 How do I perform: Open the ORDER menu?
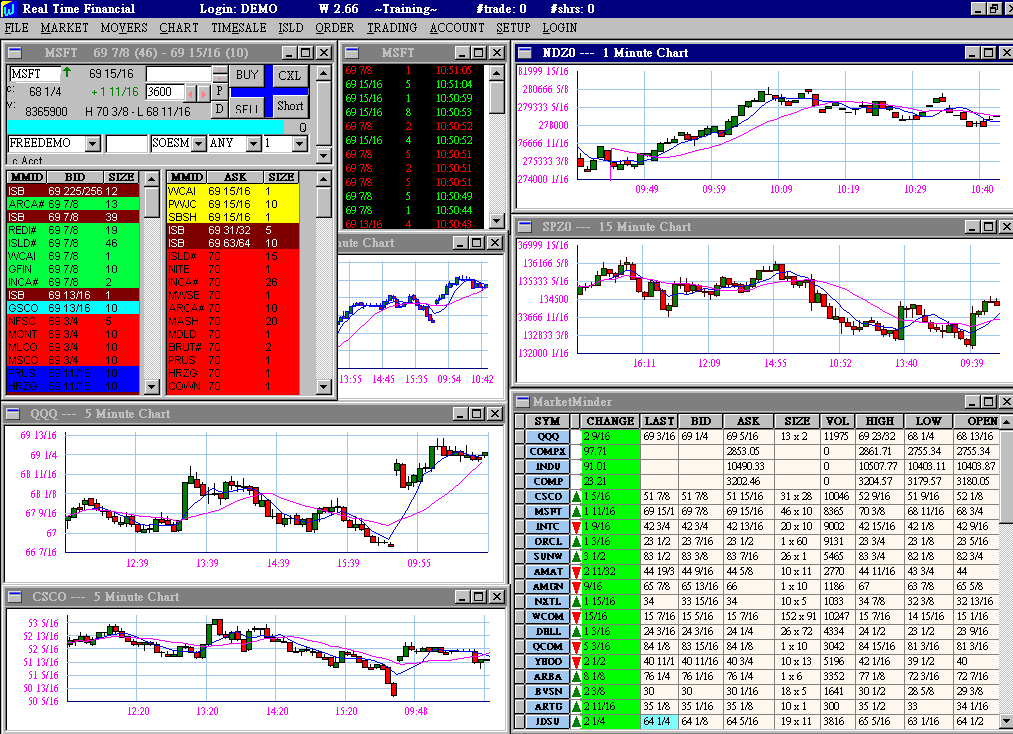coord(335,28)
